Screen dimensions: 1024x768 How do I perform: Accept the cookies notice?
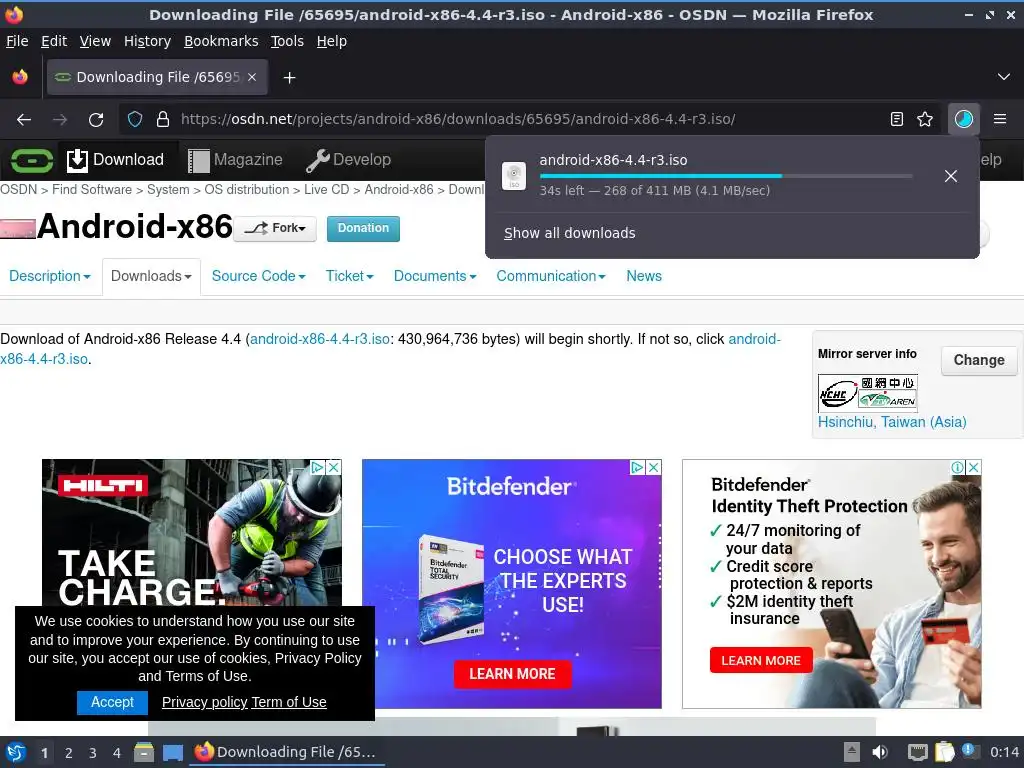(x=112, y=702)
